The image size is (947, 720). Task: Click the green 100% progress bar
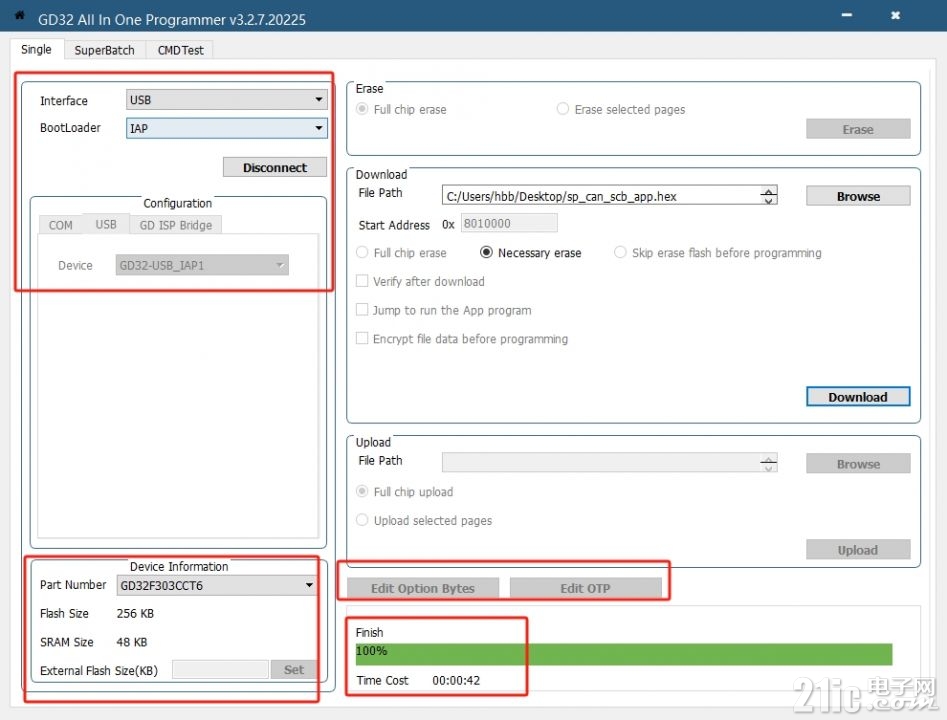click(624, 654)
